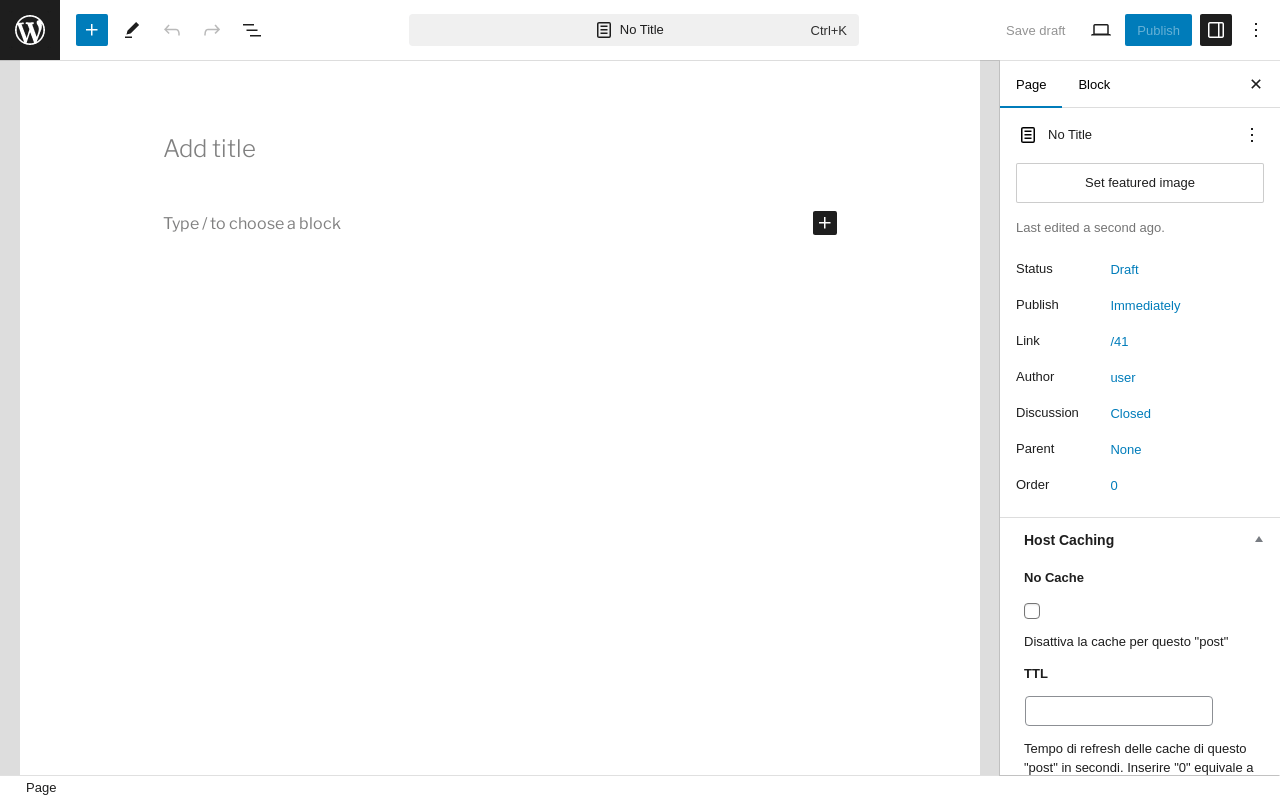Click Save draft
Image resolution: width=1280 pixels, height=800 pixels.
[1036, 30]
